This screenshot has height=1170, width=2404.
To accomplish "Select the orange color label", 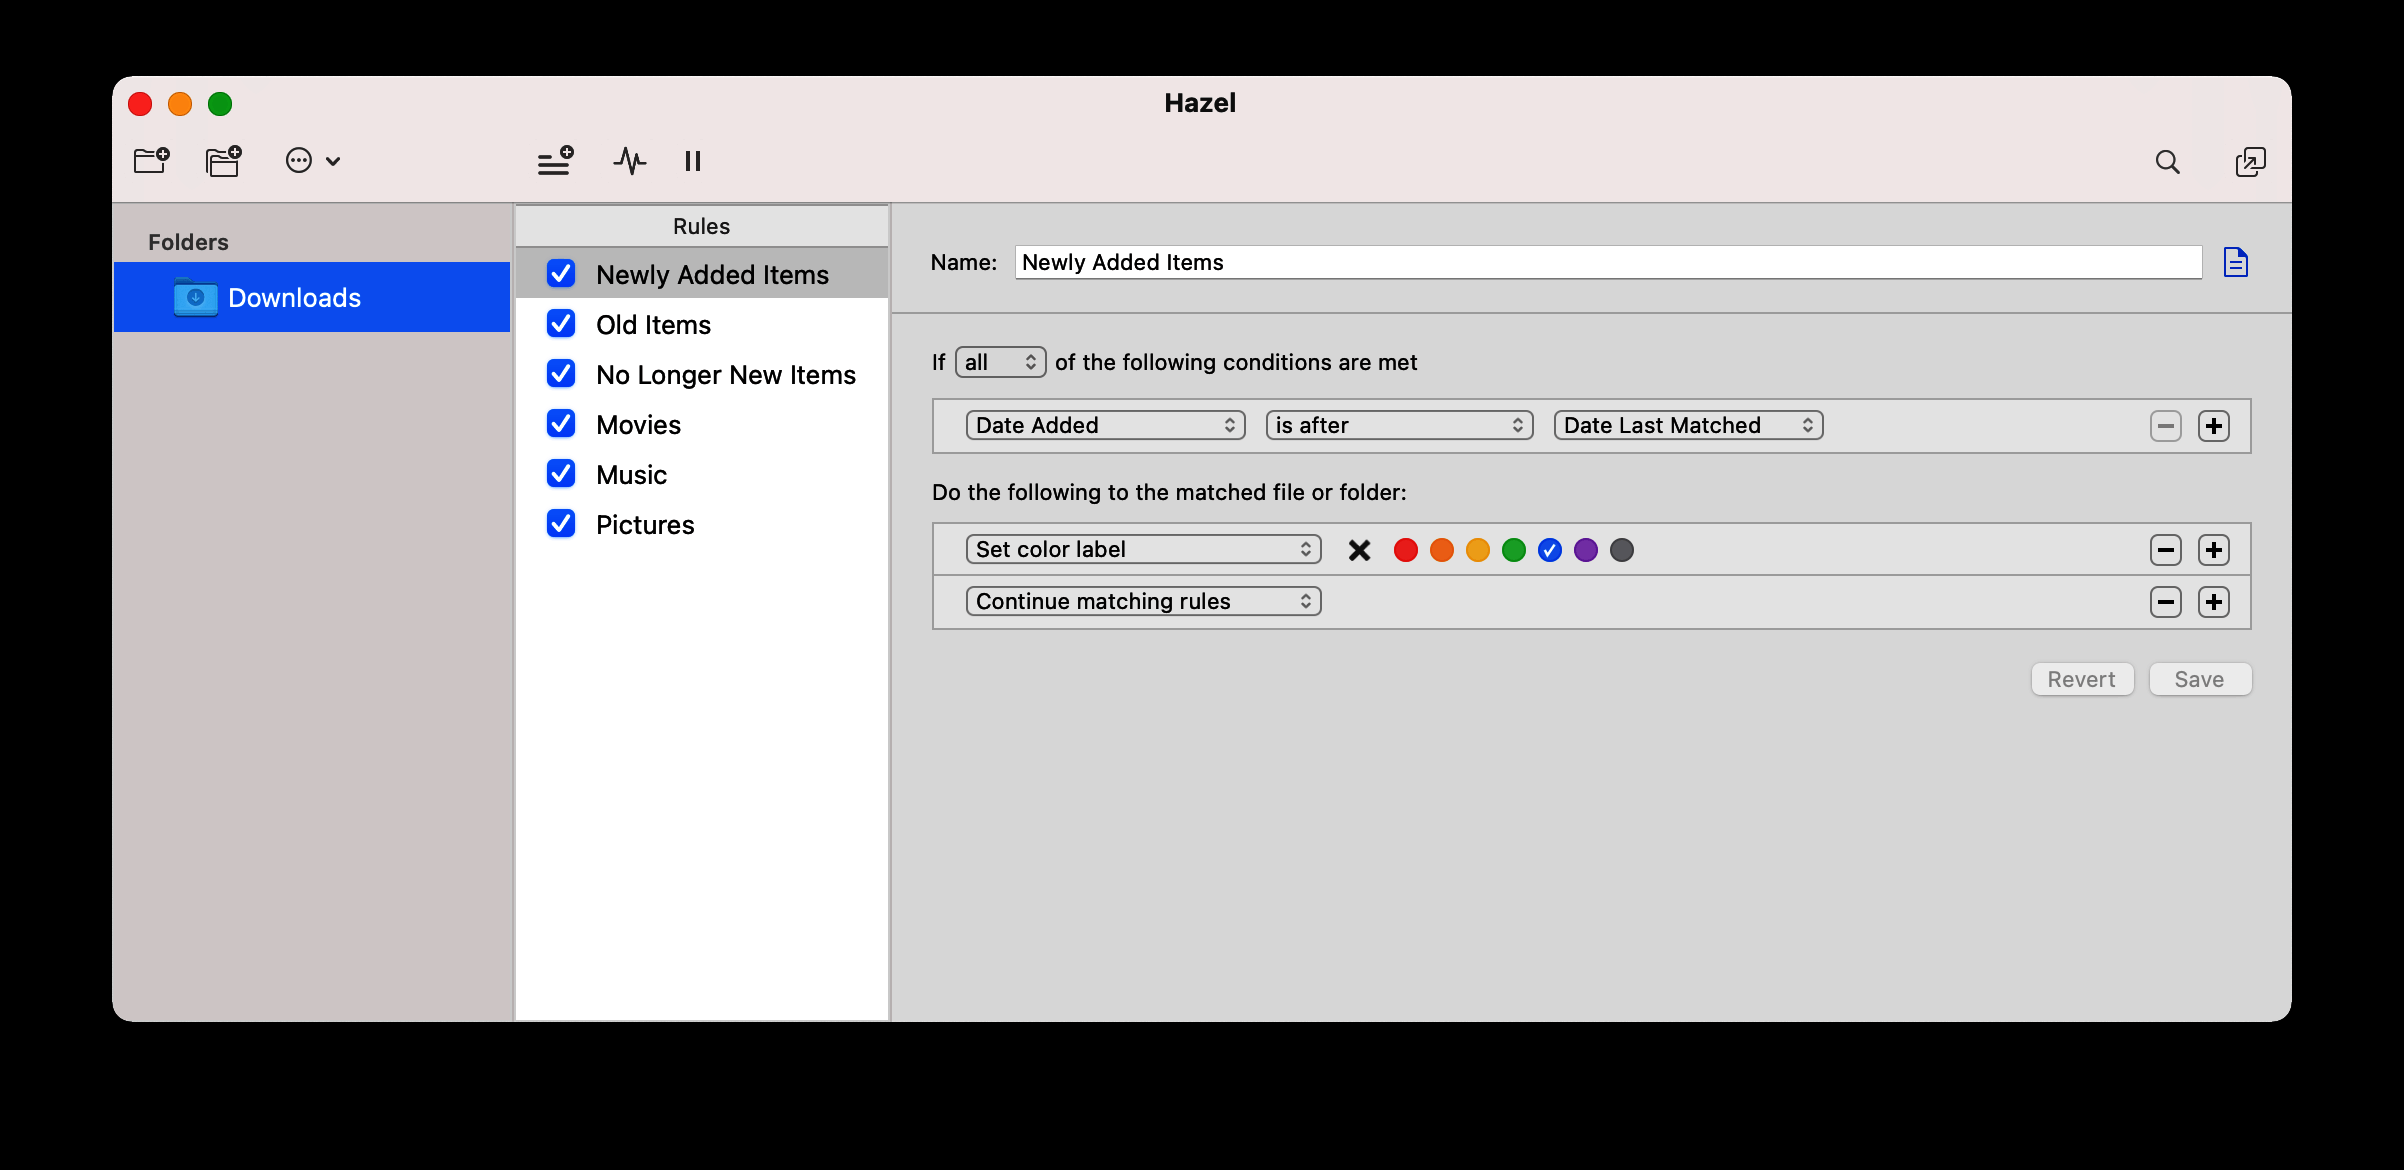I will [1442, 550].
